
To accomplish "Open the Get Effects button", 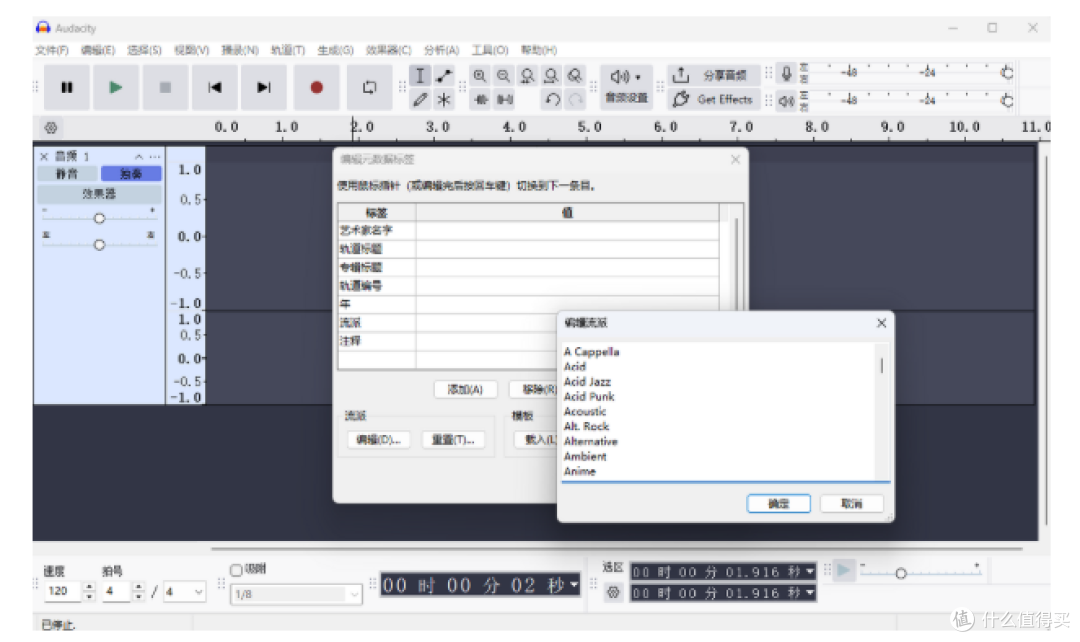I will point(714,99).
